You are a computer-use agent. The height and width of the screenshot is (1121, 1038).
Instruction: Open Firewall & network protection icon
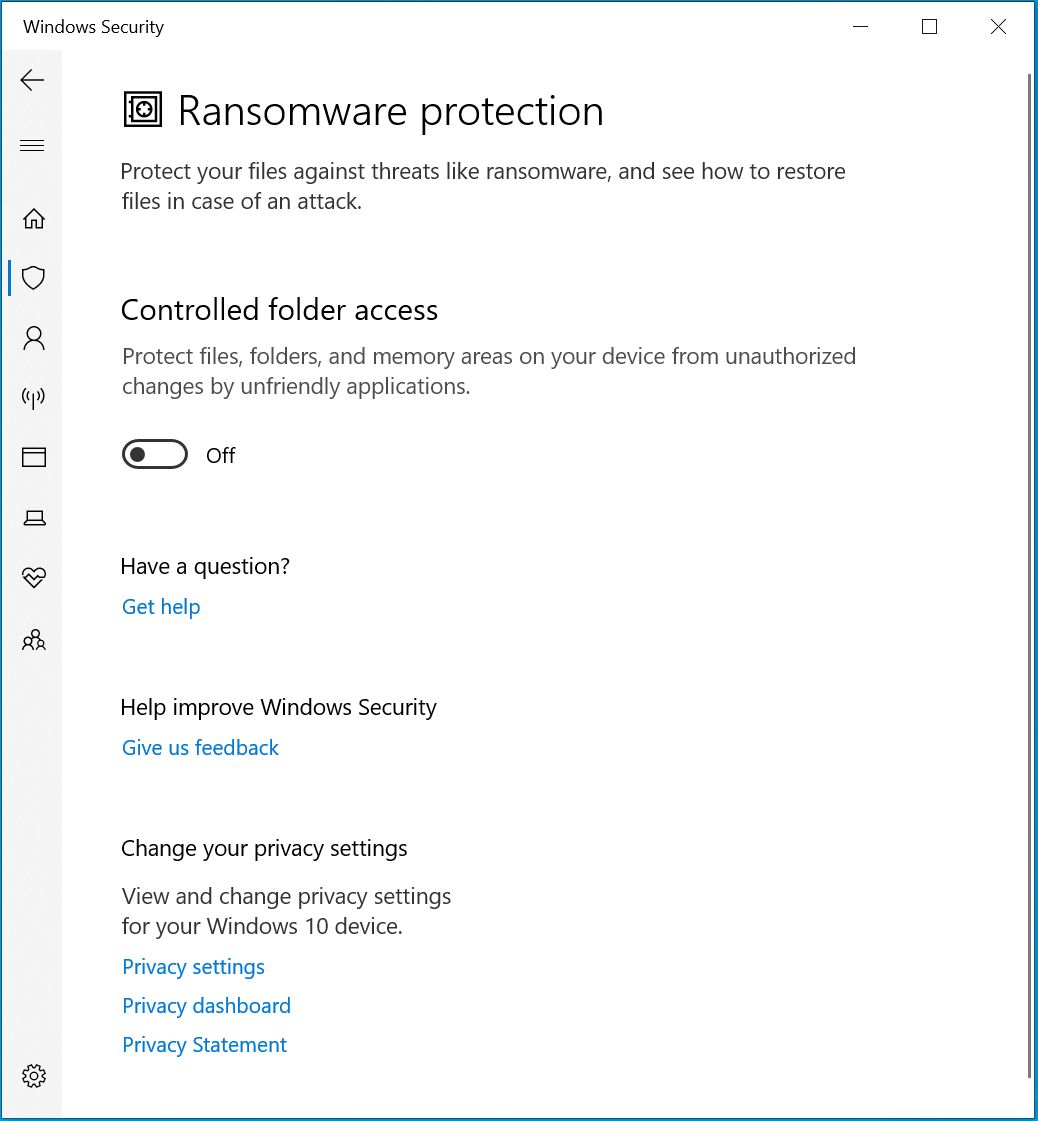[x=34, y=398]
